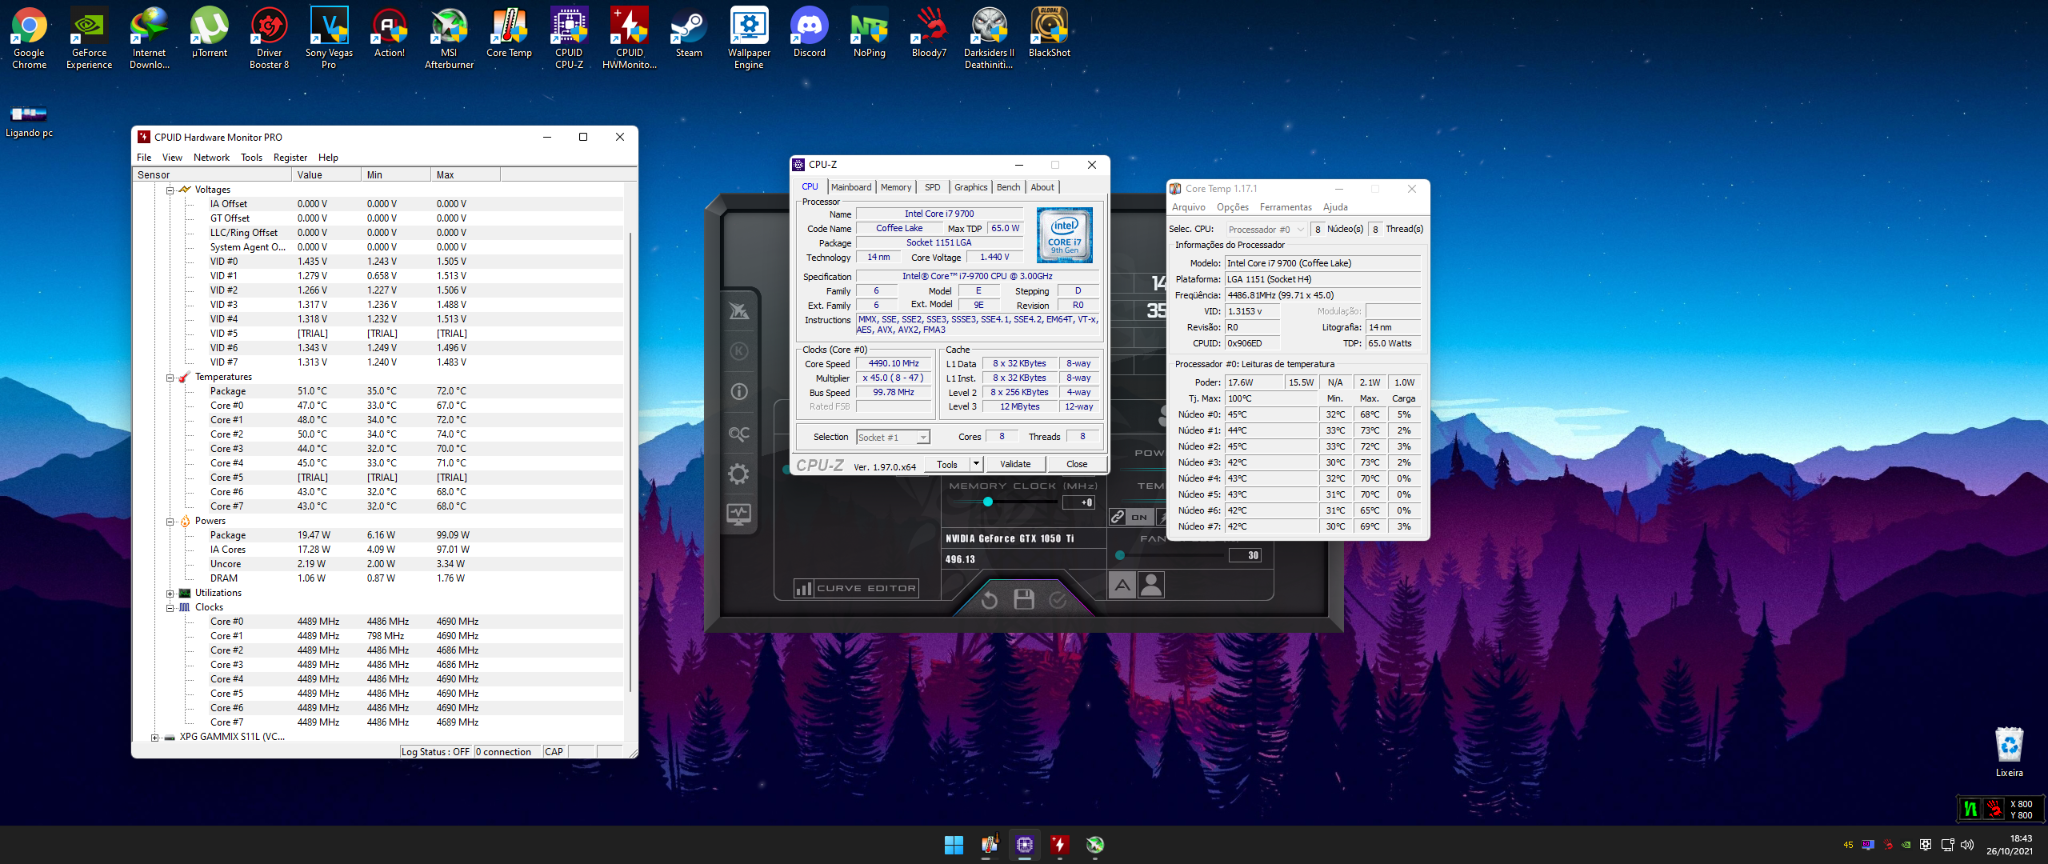This screenshot has width=2048, height=864.
Task: Click the Validate button in CPU-Z
Action: (x=1015, y=464)
